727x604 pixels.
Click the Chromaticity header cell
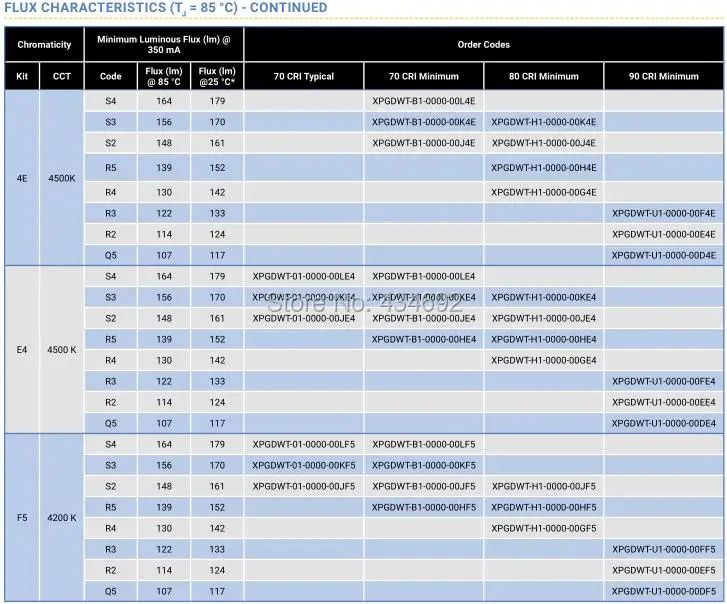coord(44,45)
